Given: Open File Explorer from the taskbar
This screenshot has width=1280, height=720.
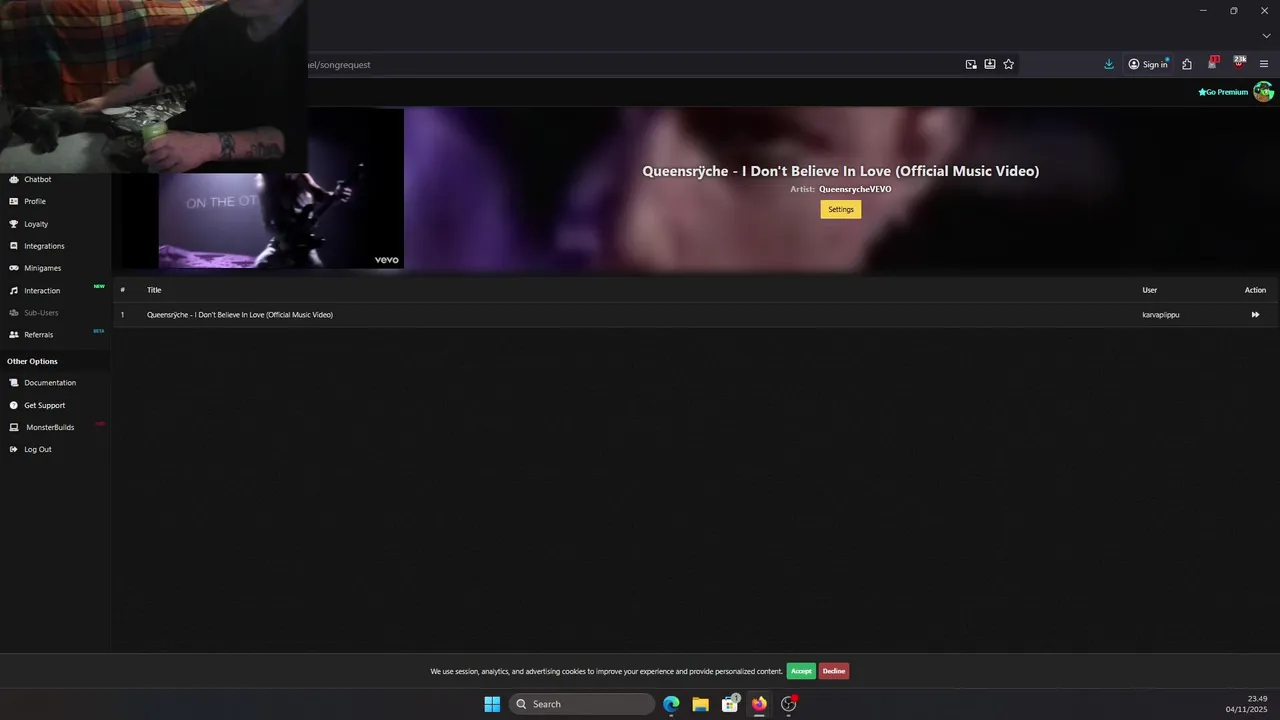Looking at the screenshot, I should [x=700, y=704].
